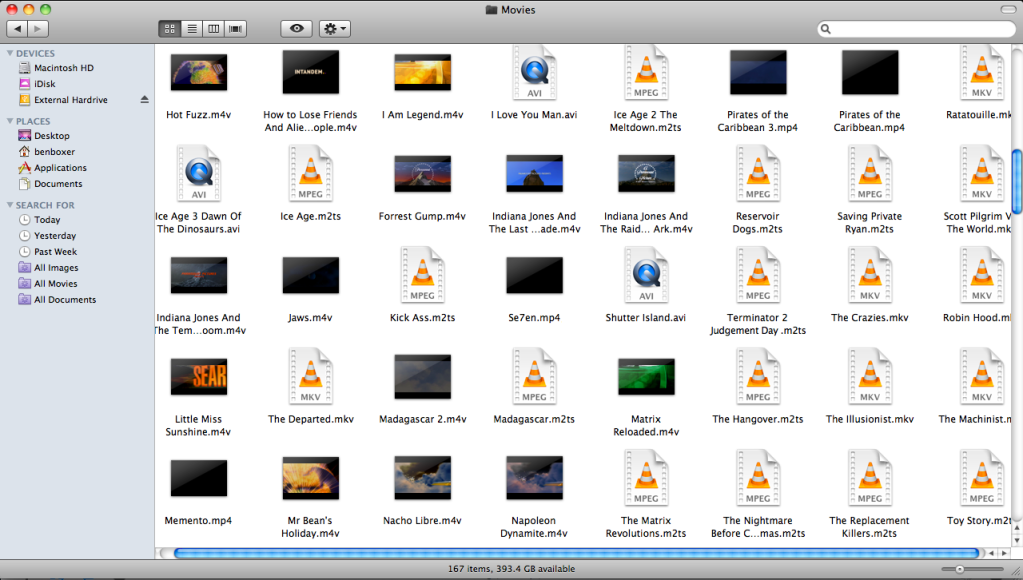The image size is (1023, 580).
Task: Click the Napoleon Dynamite.m4v file name
Action: pos(534,527)
